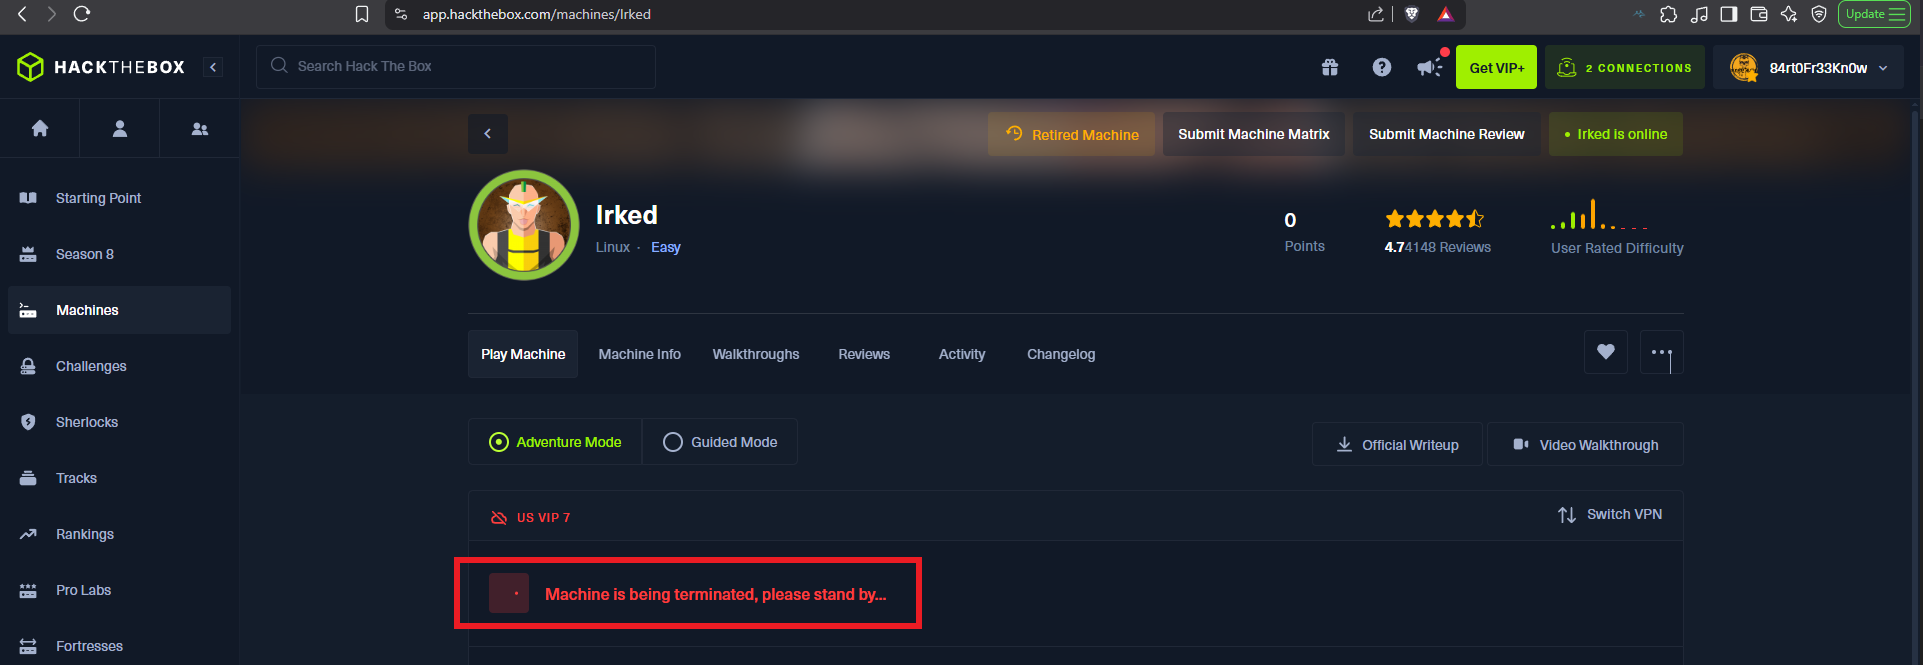Open site settings icon in address bar
The height and width of the screenshot is (665, 1923).
[x=401, y=14]
